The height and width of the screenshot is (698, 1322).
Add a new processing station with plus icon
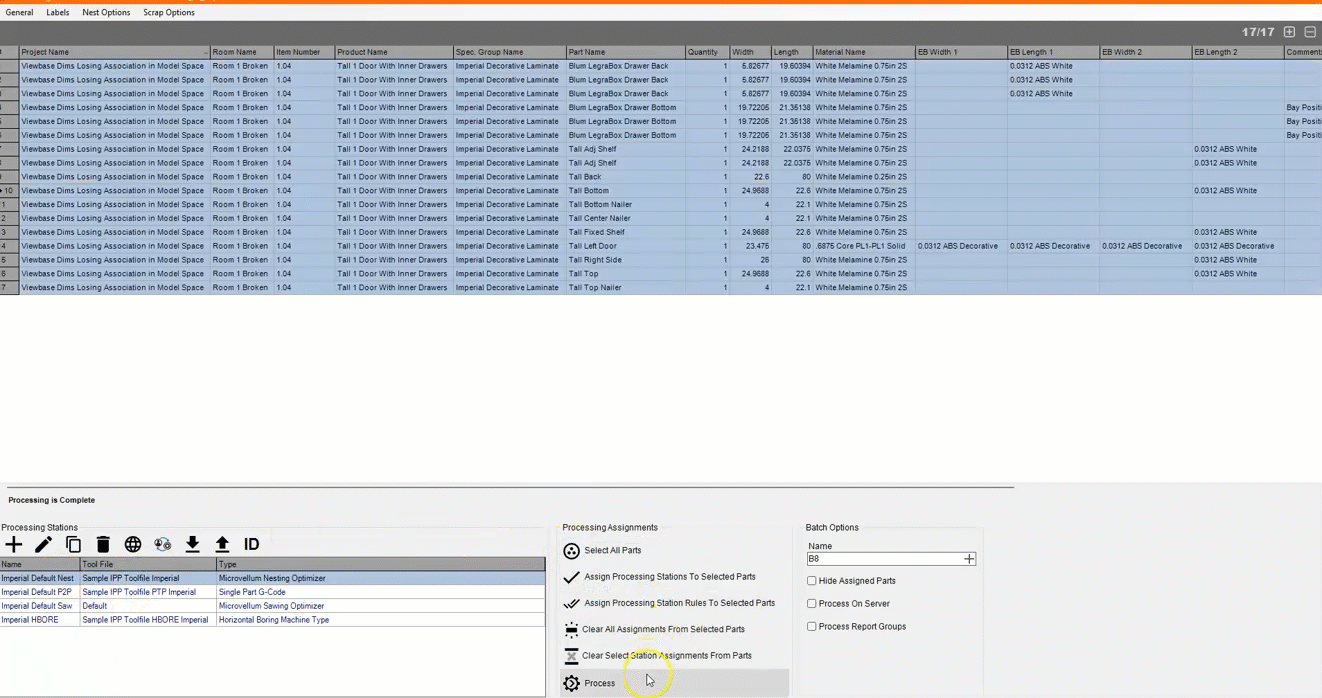coord(14,544)
